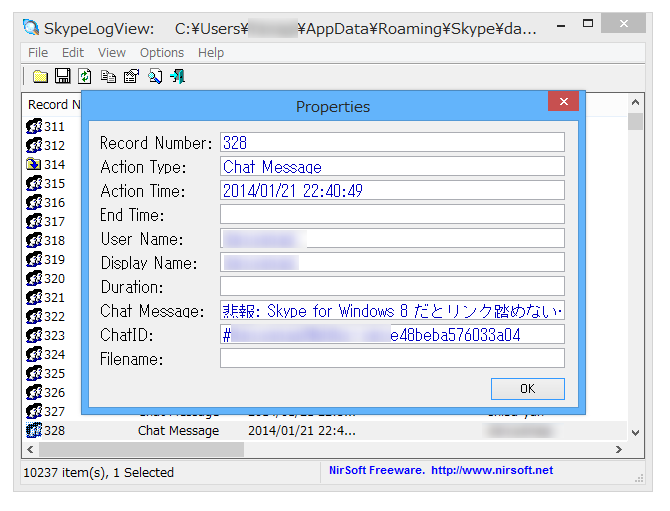Image resolution: width=670 pixels, height=511 pixels.
Task: Click the '10237 item(s), 1 Selected' status text
Action: coord(99,473)
